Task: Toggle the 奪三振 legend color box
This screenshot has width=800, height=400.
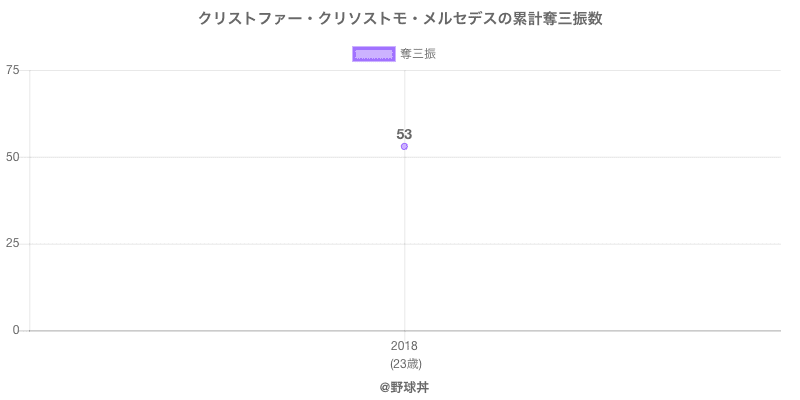Action: click(x=374, y=54)
